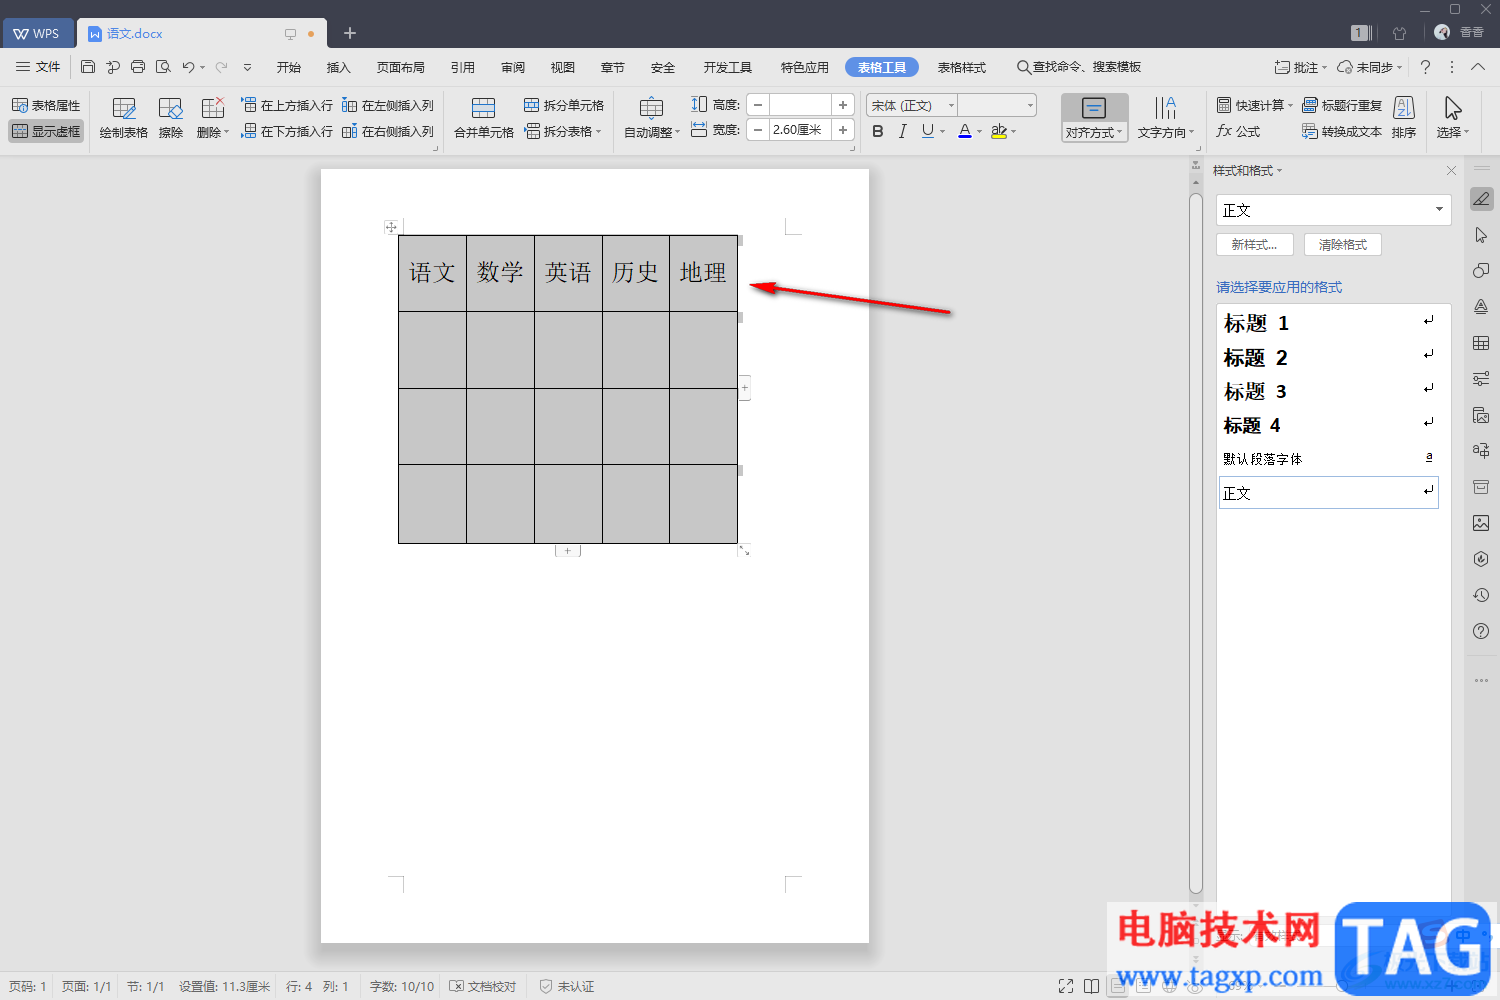
Task: Apply the font color A button
Action: tap(964, 131)
